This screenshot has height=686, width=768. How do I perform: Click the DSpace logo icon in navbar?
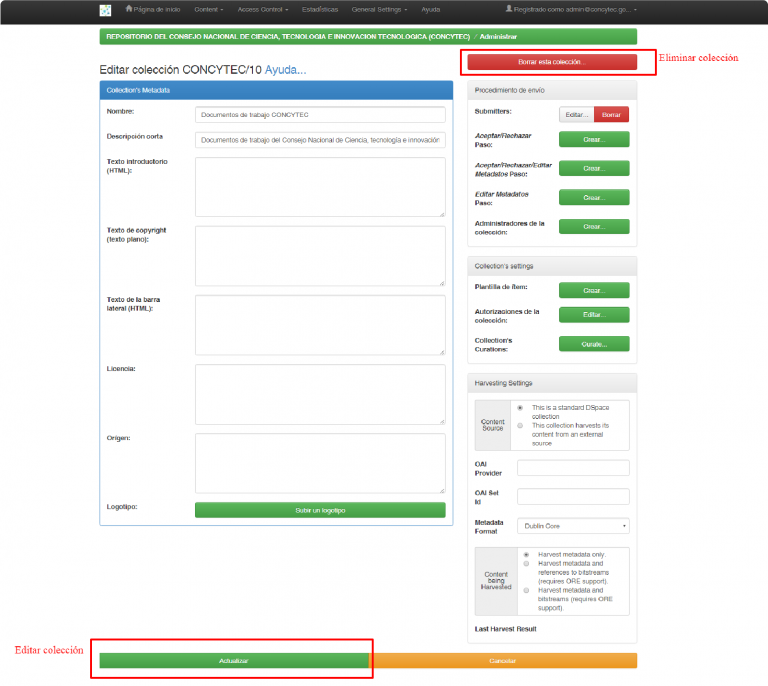point(105,10)
